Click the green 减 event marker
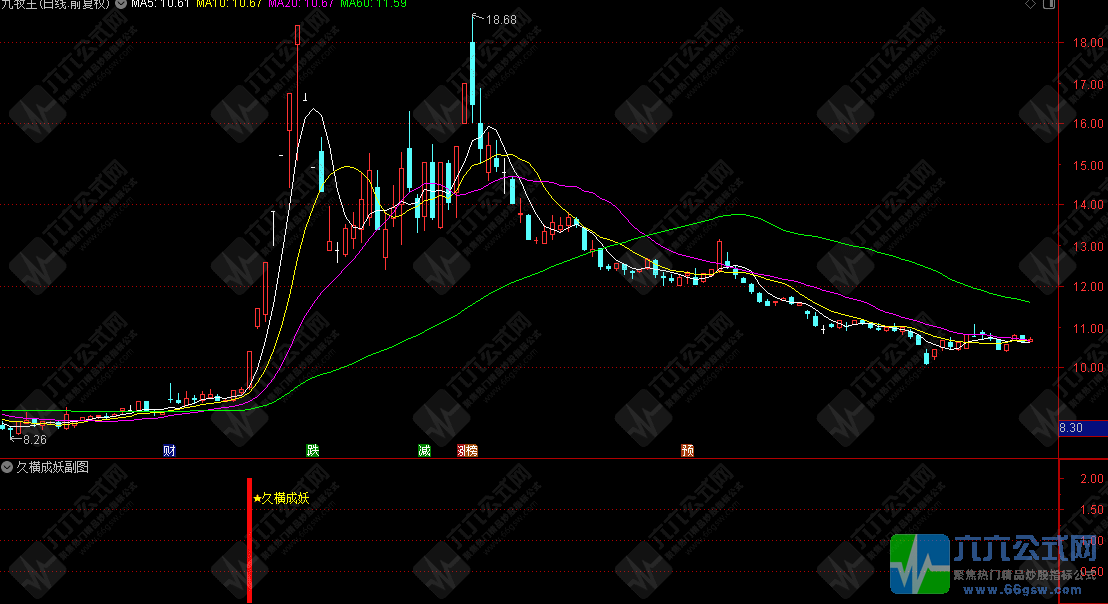 coord(424,451)
